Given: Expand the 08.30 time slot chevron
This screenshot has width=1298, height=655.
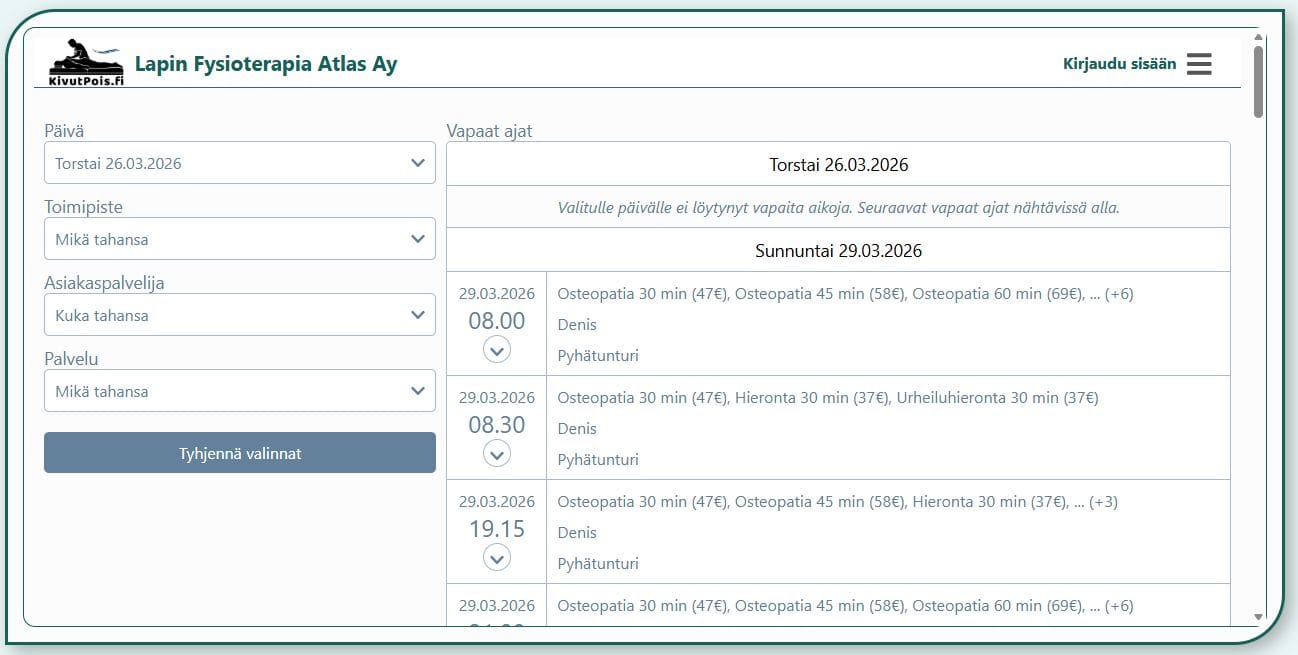Looking at the screenshot, I should [497, 453].
